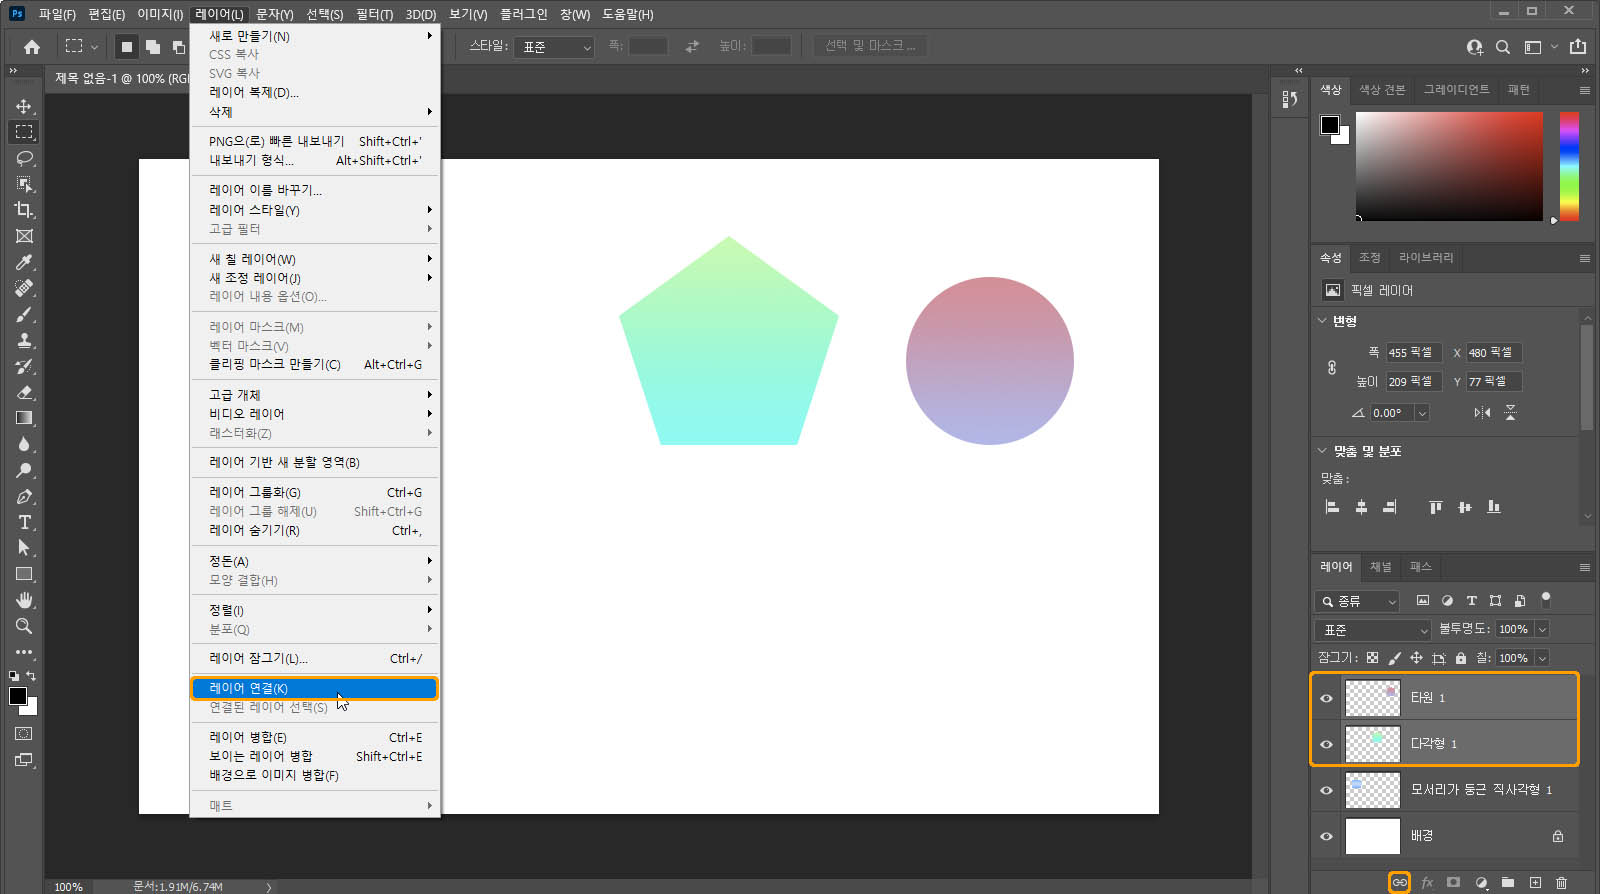Add a layer mask from panel bottom
Image resolution: width=1600 pixels, height=894 pixels.
(1454, 883)
